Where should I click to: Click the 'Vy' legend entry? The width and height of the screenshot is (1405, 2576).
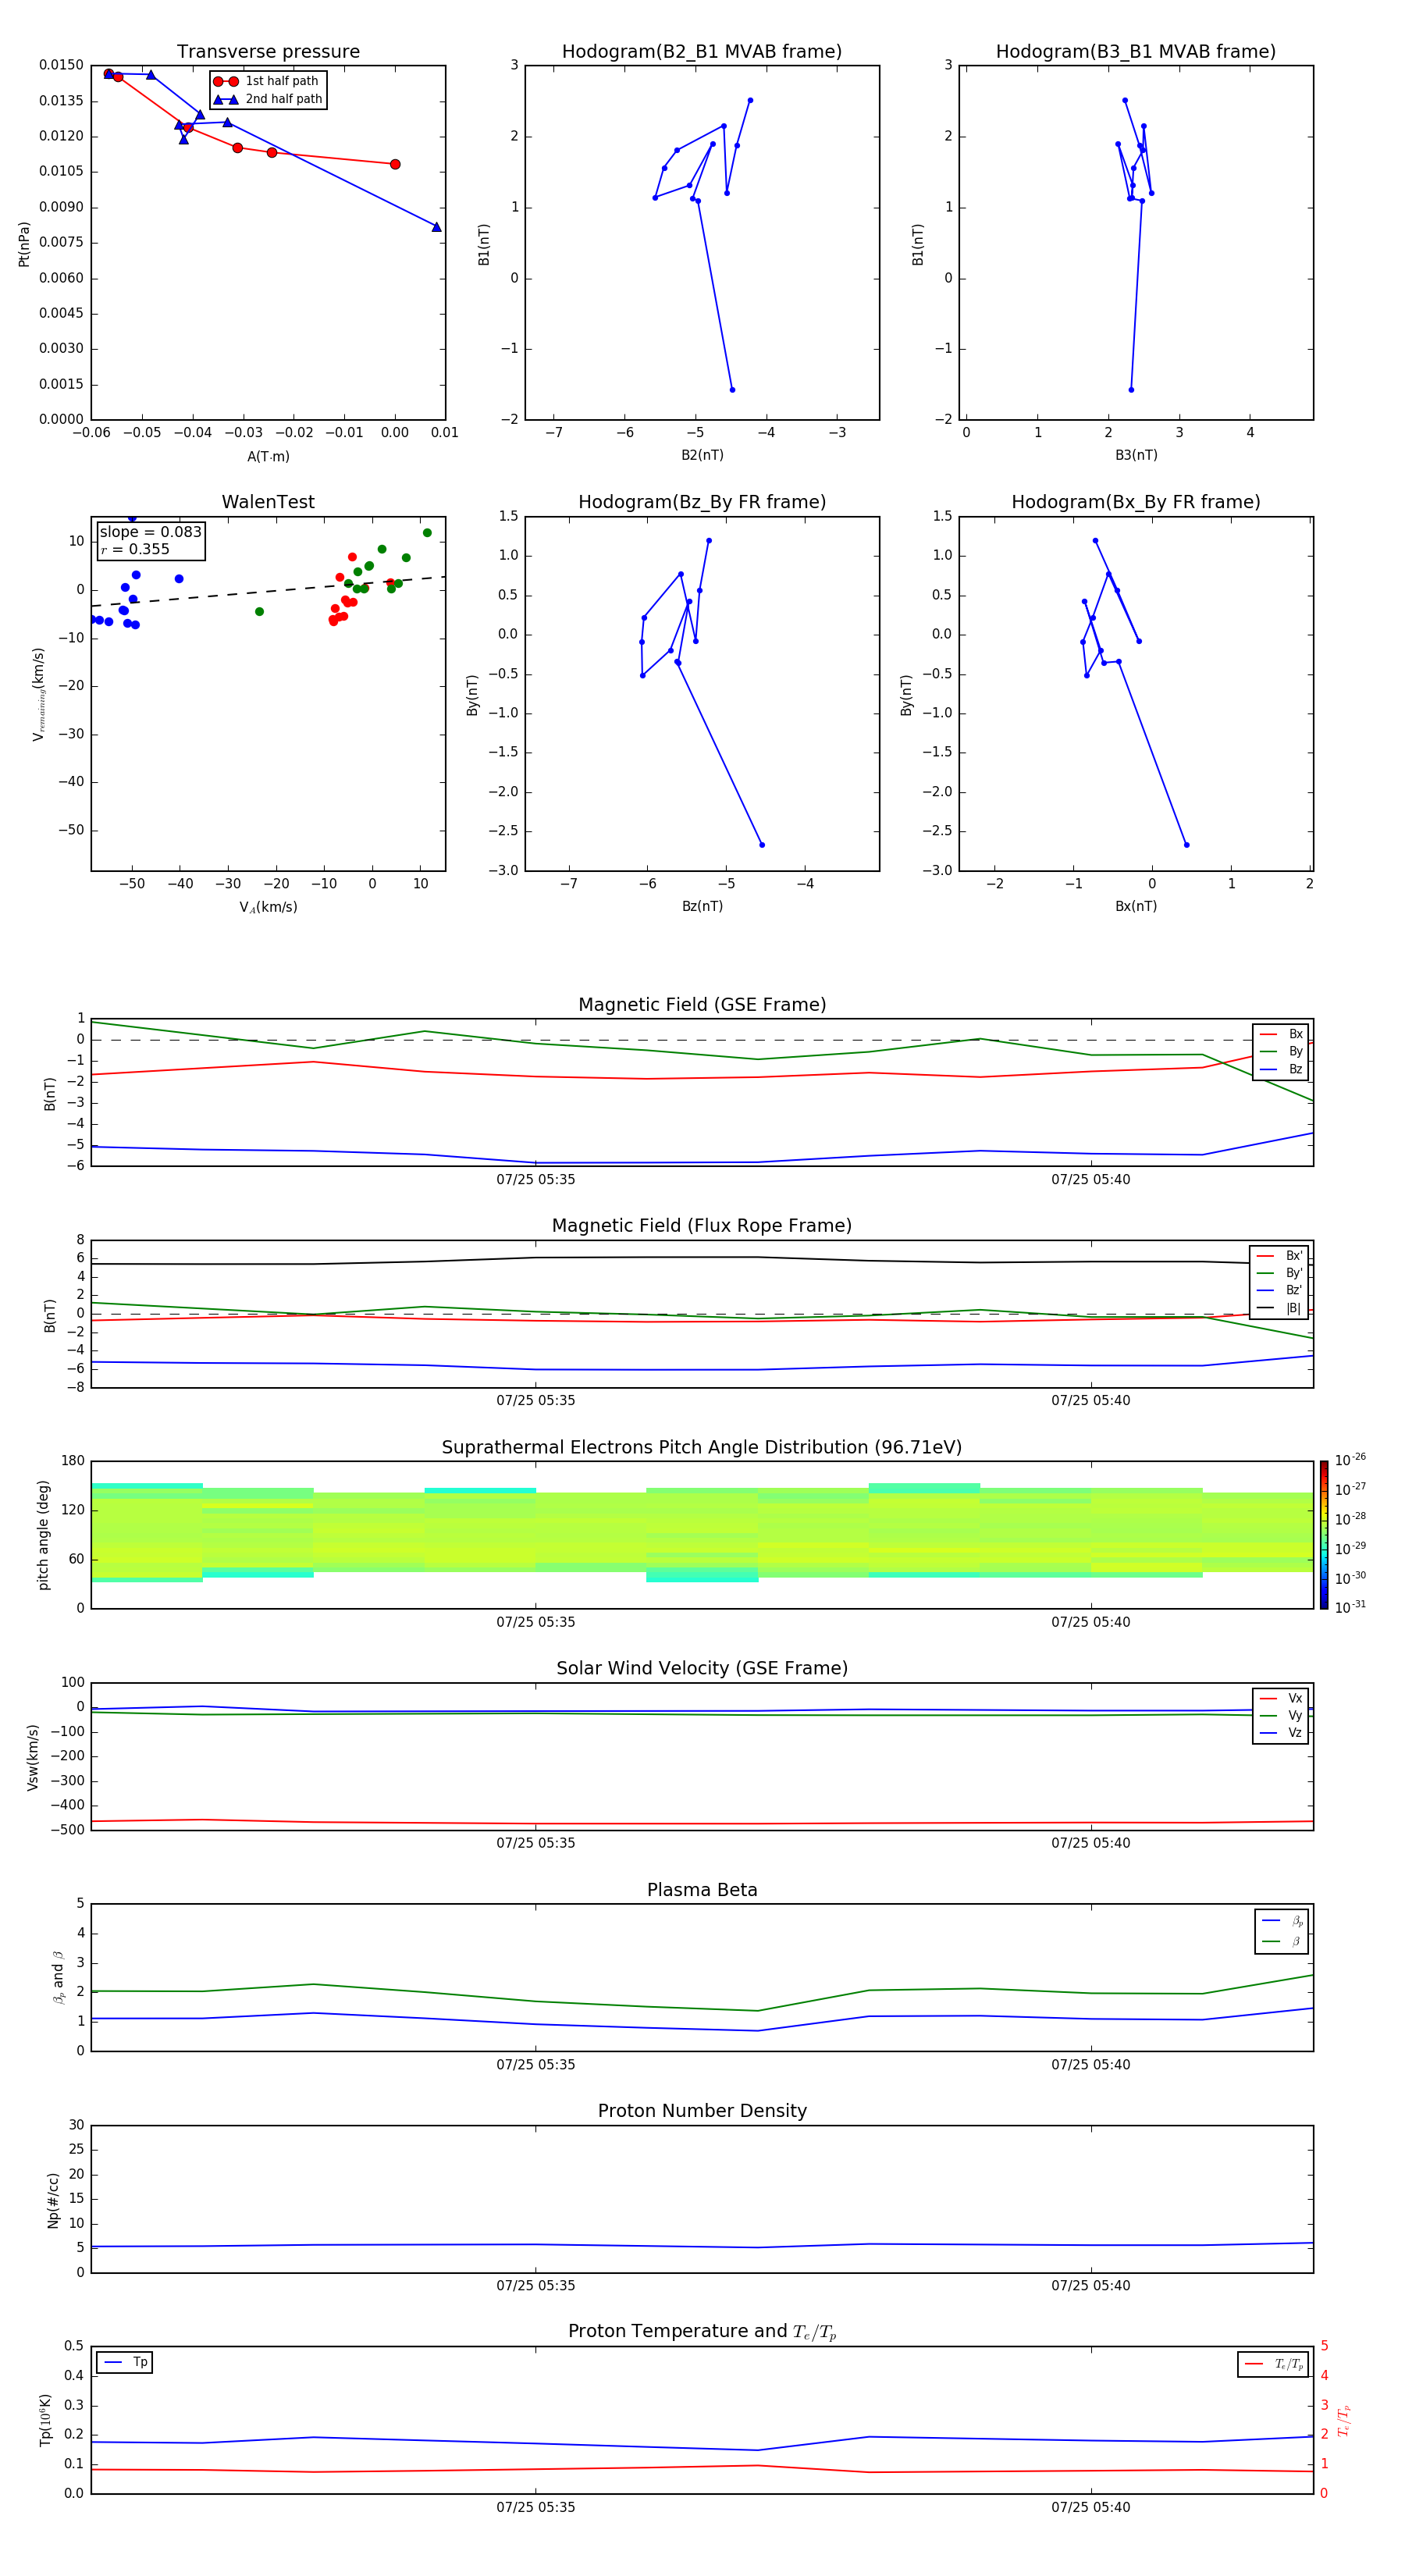(1281, 1716)
